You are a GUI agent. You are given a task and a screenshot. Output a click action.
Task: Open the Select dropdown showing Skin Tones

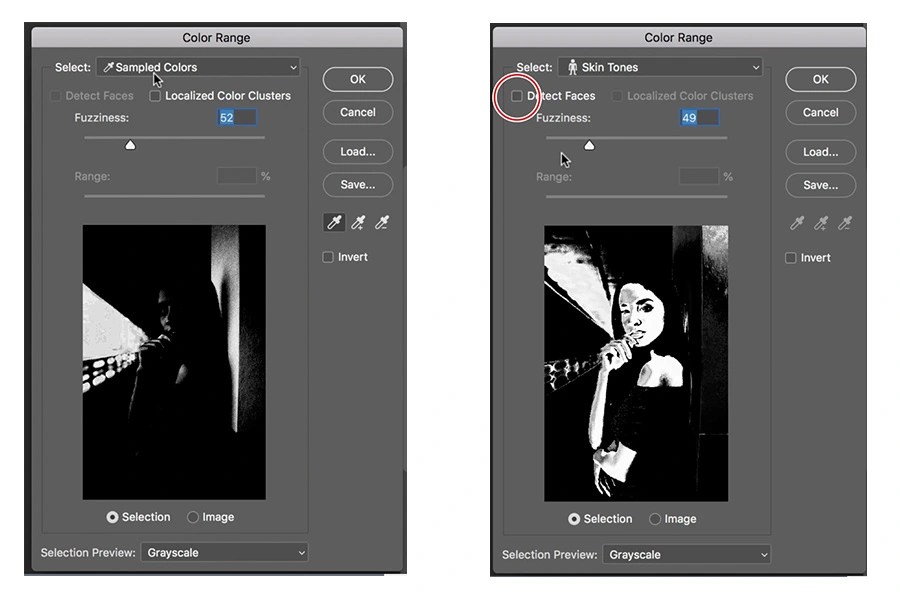point(660,67)
